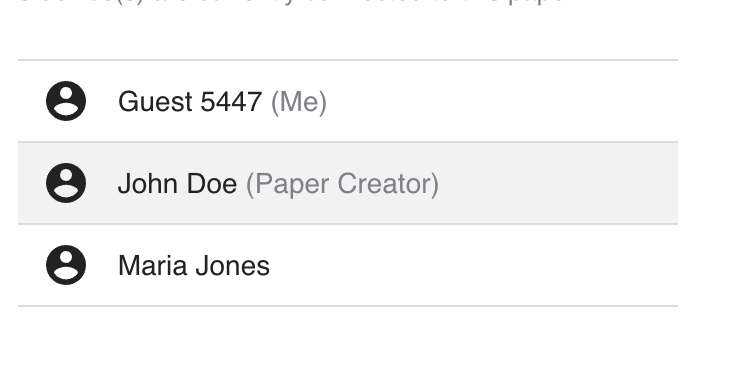Click John Doe's avatar icon
The height and width of the screenshot is (384, 730).
66,183
